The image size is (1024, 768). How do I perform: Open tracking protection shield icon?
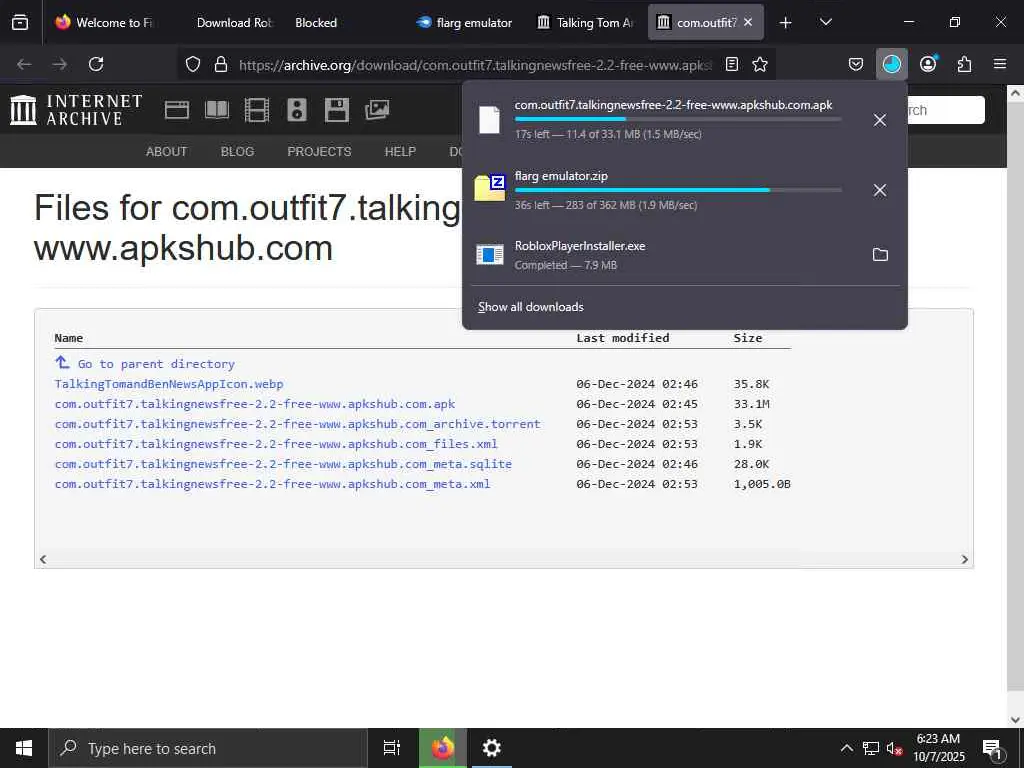coord(193,64)
